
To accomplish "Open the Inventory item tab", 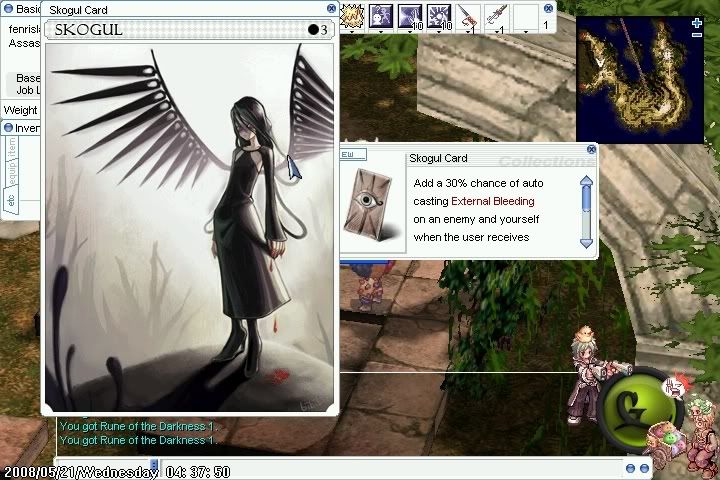I will point(13,150).
